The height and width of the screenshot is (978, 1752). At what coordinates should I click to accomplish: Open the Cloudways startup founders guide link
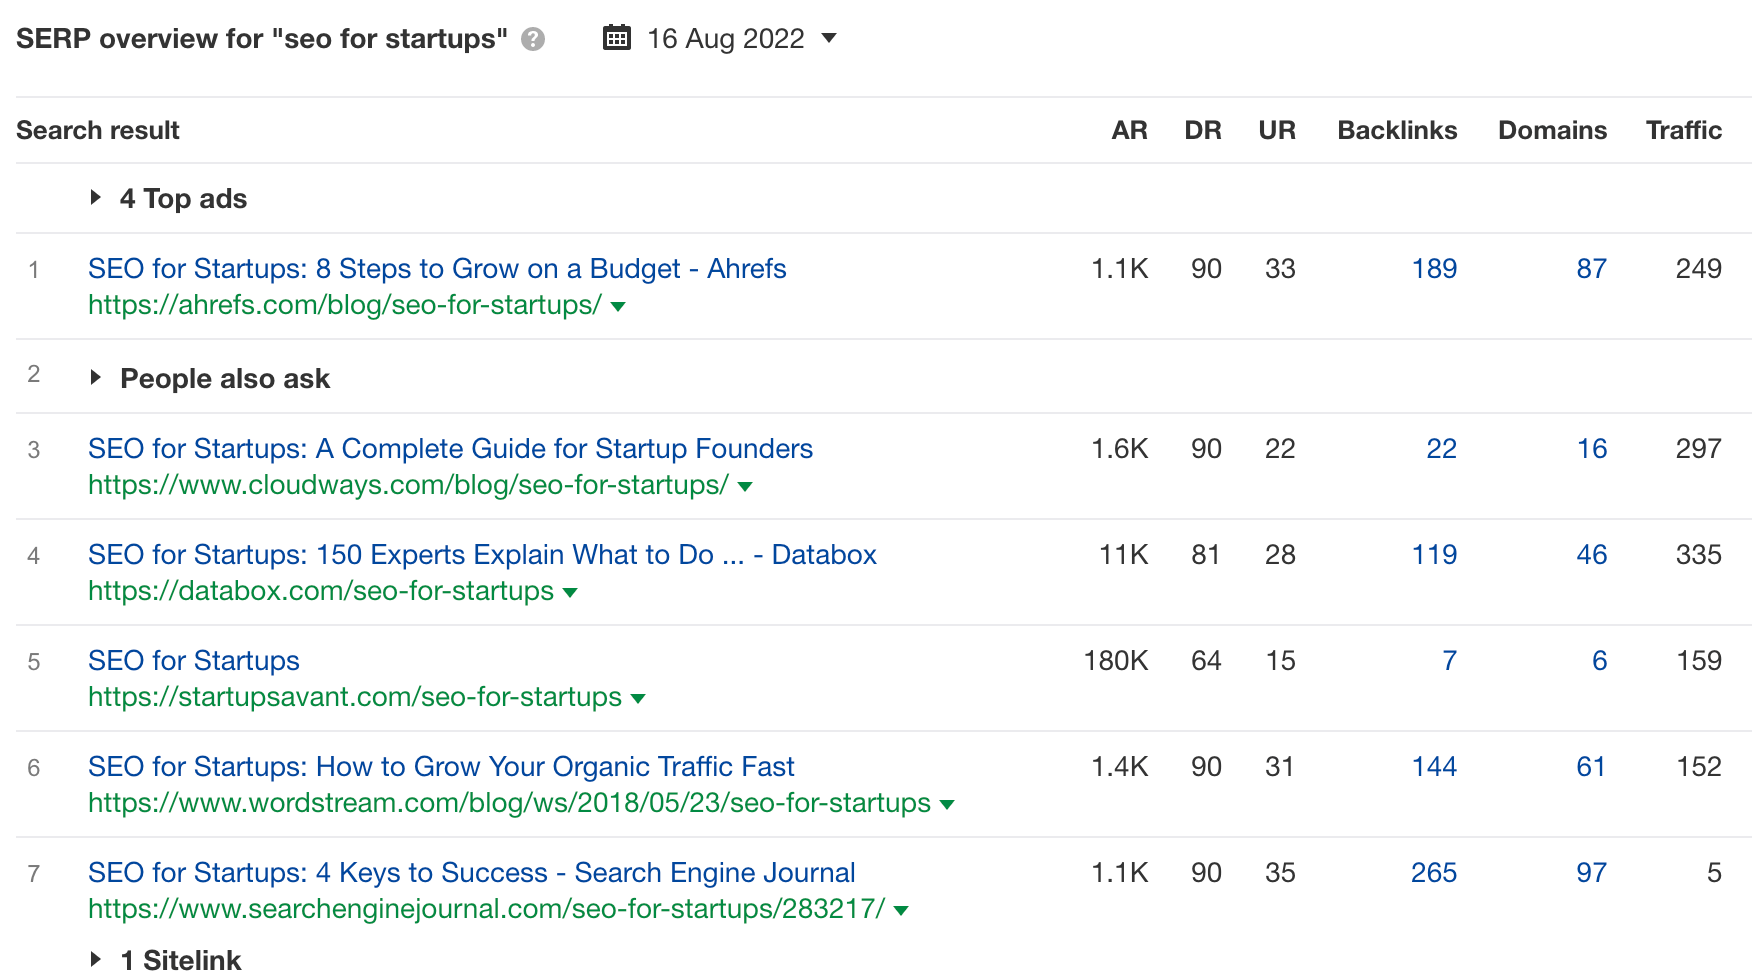[x=450, y=449]
